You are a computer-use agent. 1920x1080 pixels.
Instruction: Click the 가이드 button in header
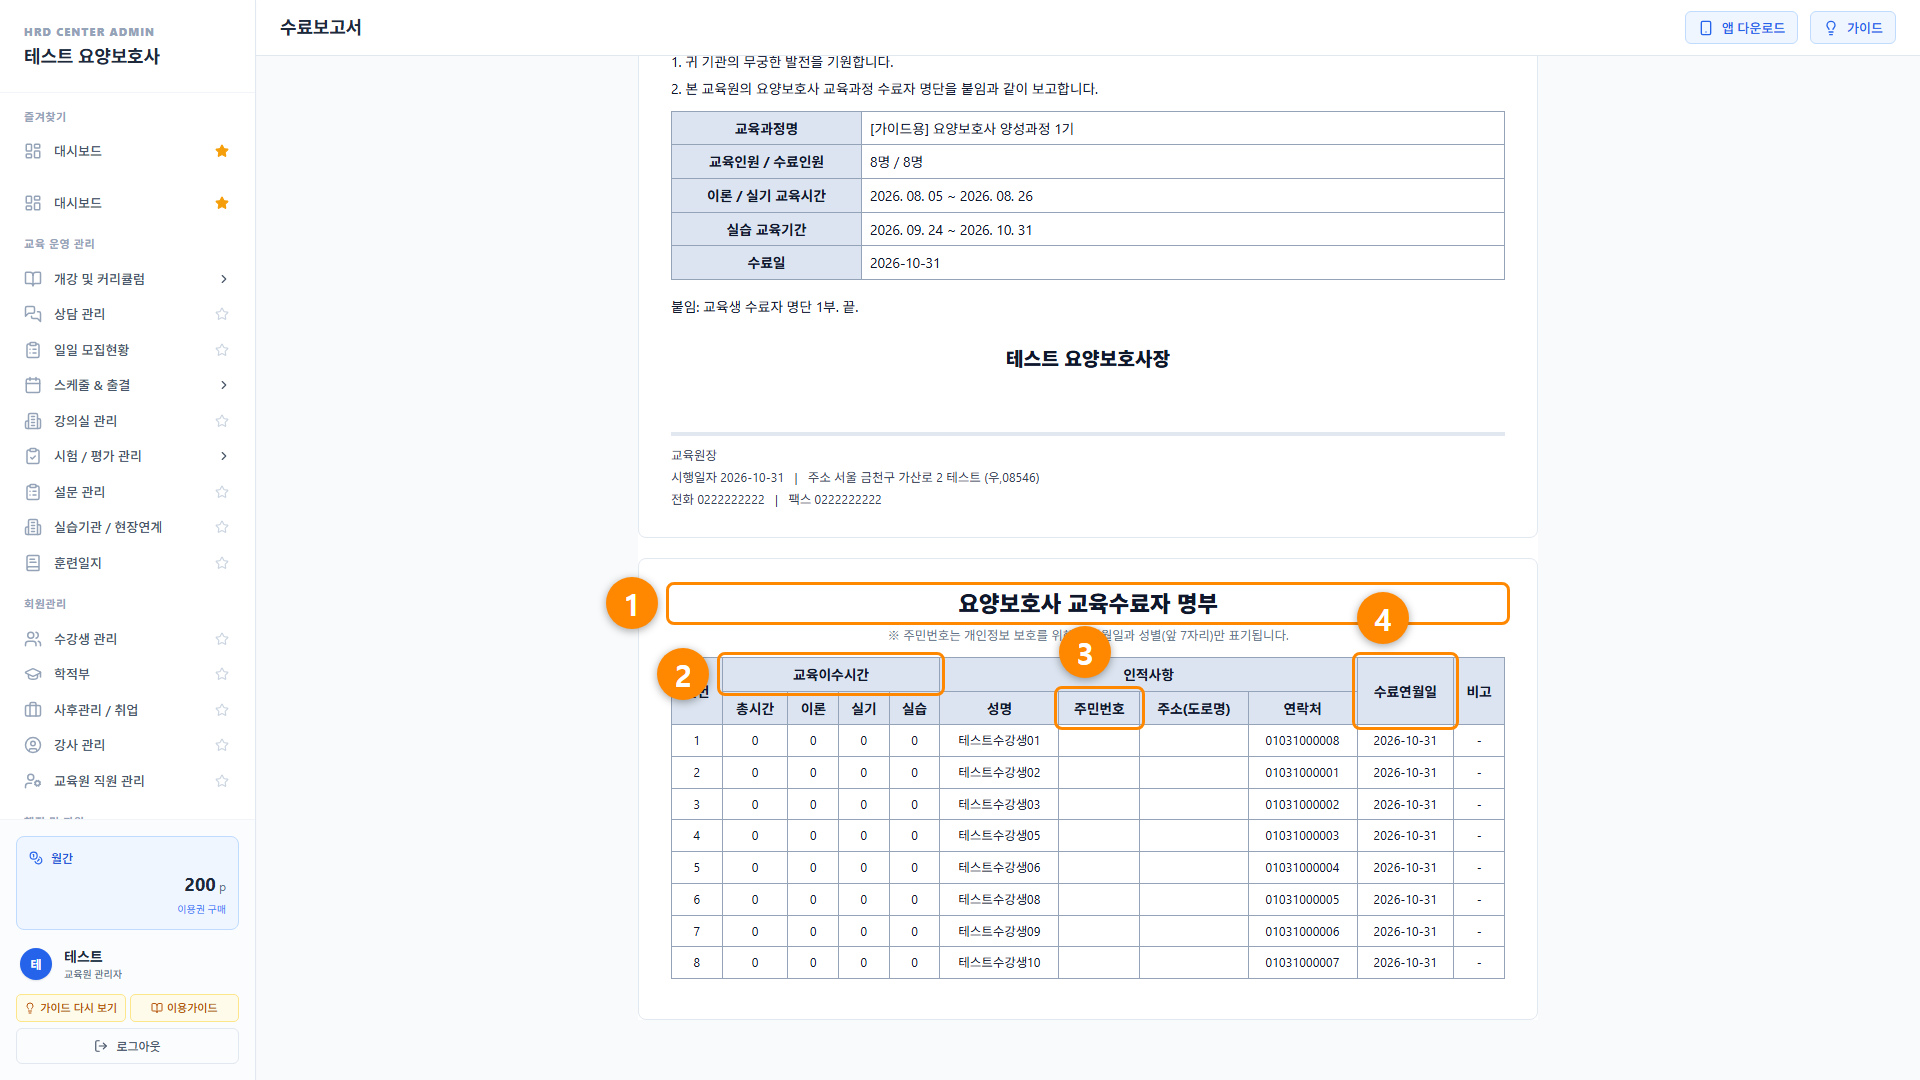tap(1852, 28)
